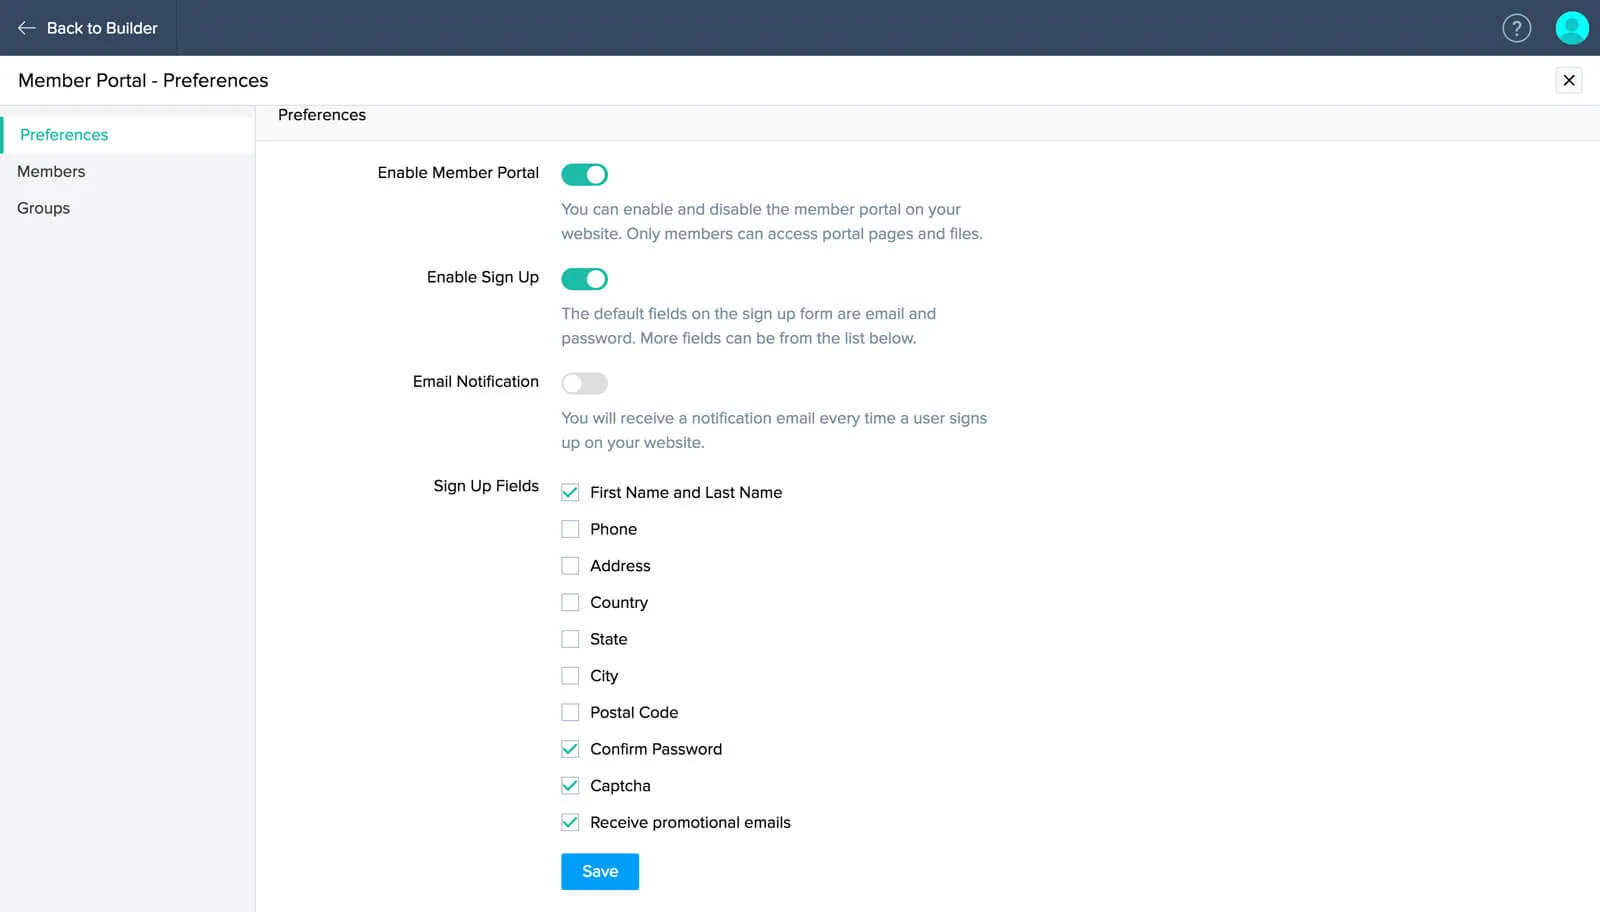Close the Member Portal Preferences panel
Image resolution: width=1600 pixels, height=912 pixels.
click(x=1569, y=80)
